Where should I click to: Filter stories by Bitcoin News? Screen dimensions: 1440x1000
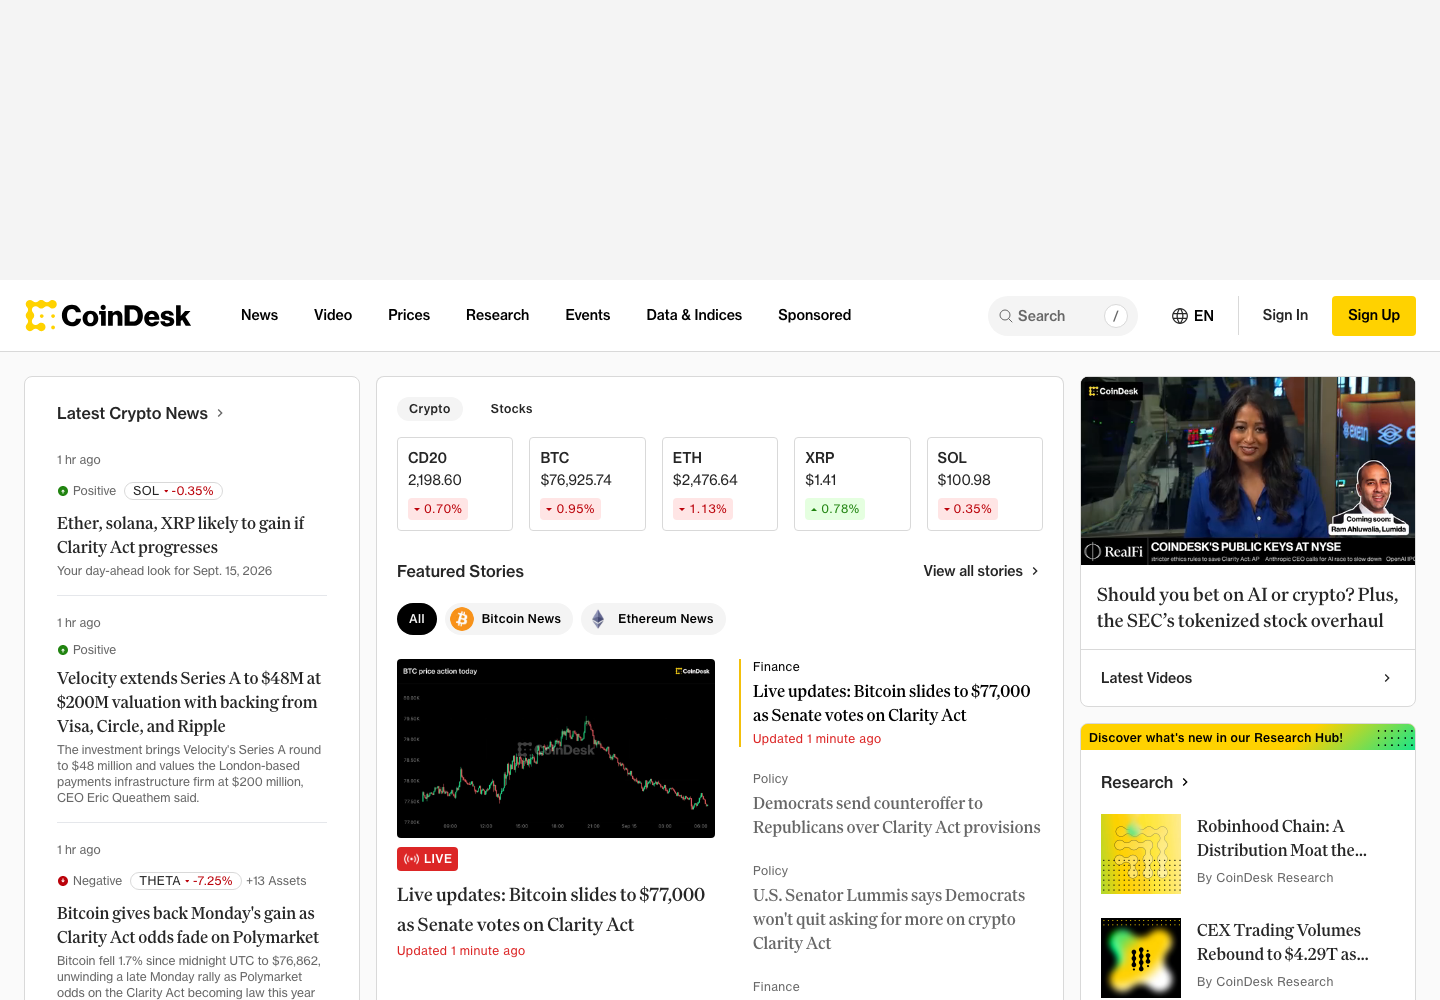pyautogui.click(x=509, y=619)
